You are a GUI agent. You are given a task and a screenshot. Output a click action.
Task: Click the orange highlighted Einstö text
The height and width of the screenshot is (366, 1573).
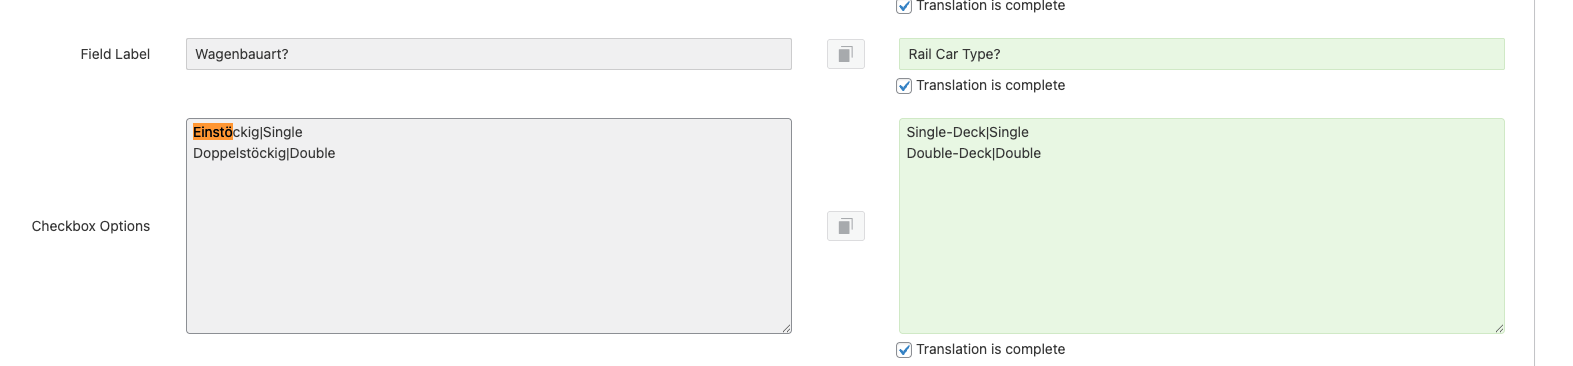pos(212,132)
